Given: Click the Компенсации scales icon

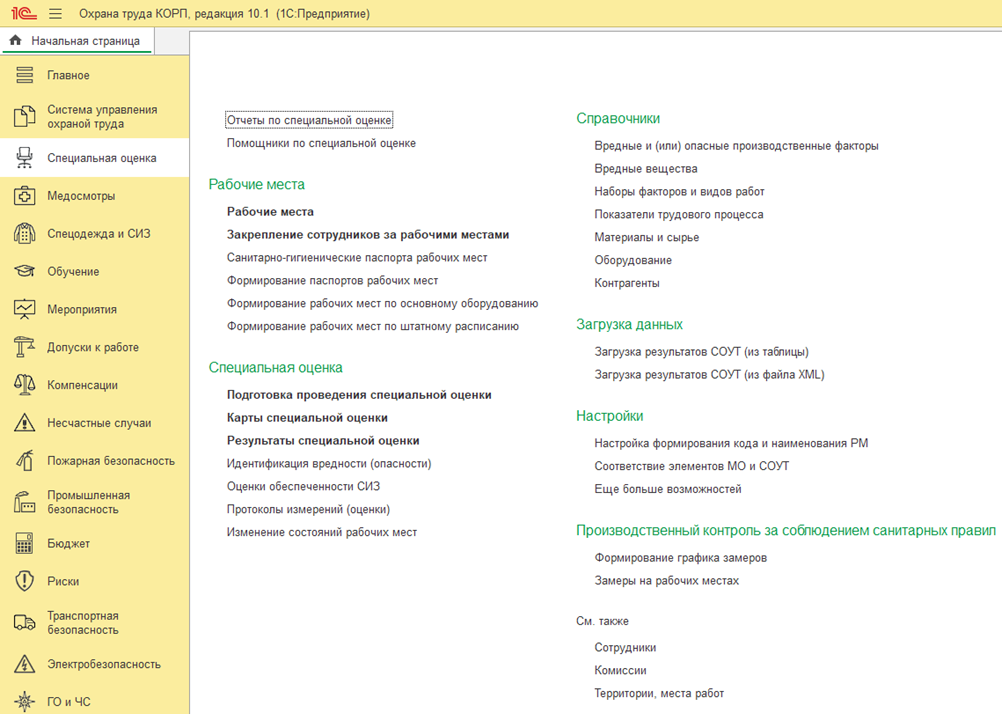Looking at the screenshot, I should point(24,385).
